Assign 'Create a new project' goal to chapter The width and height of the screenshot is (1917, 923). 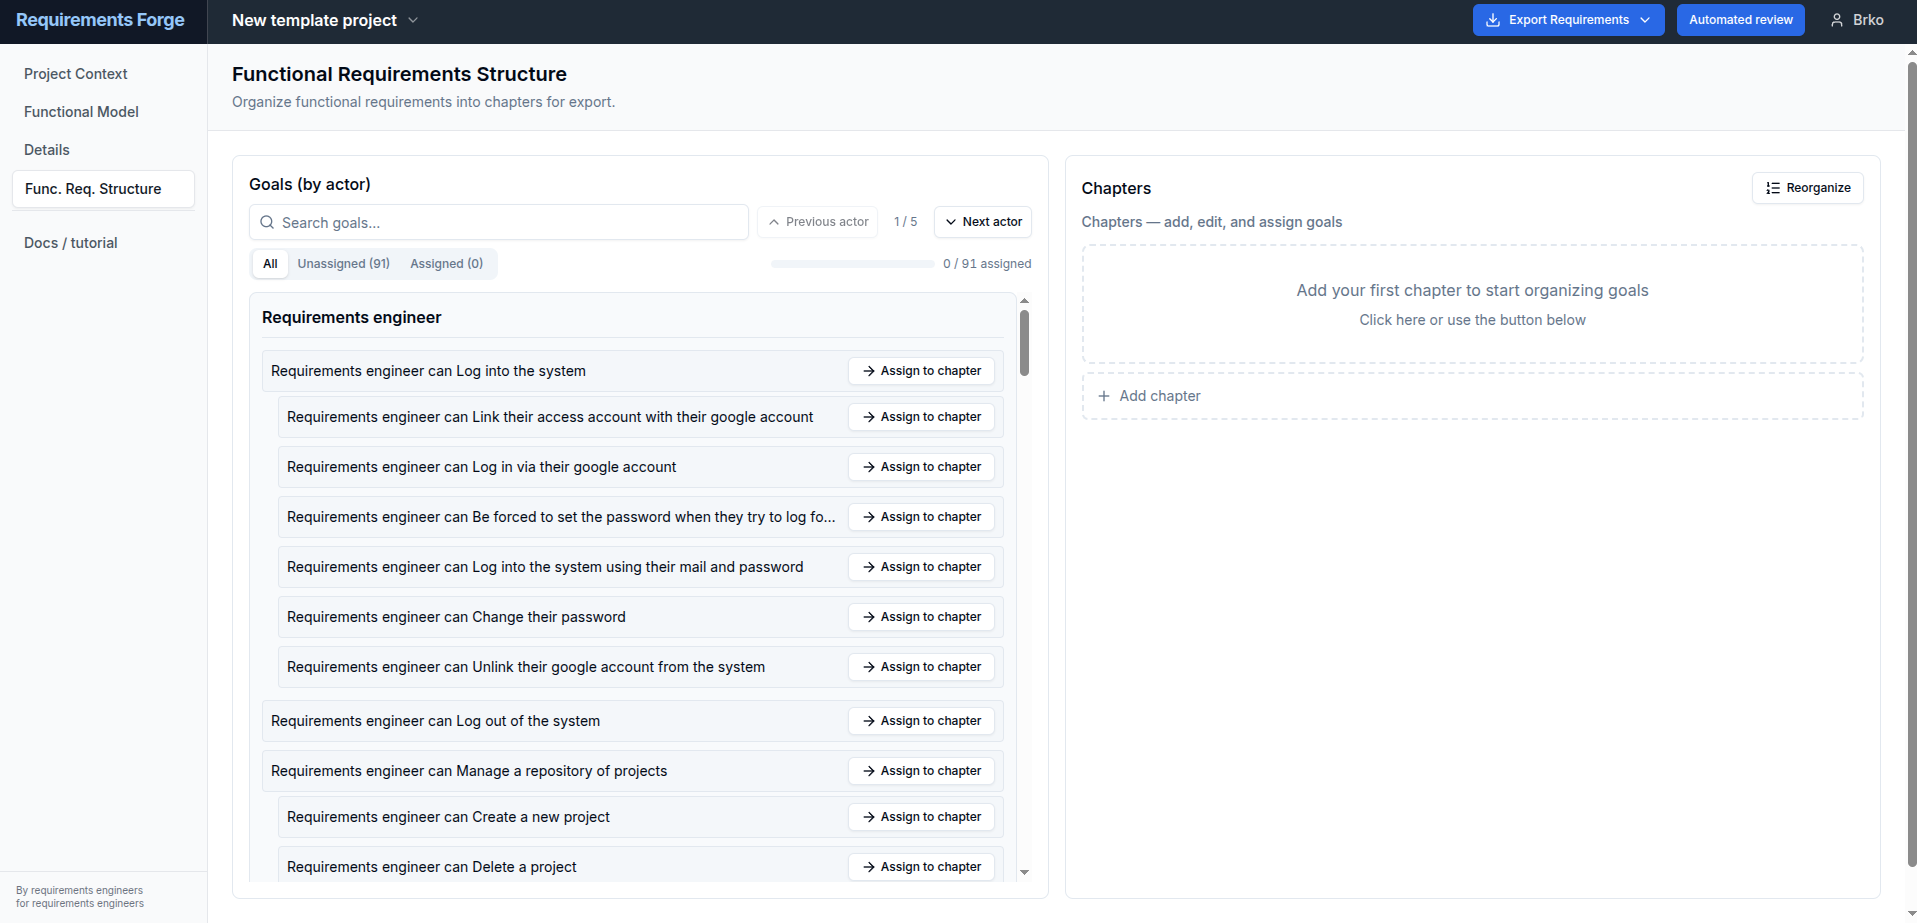921,817
